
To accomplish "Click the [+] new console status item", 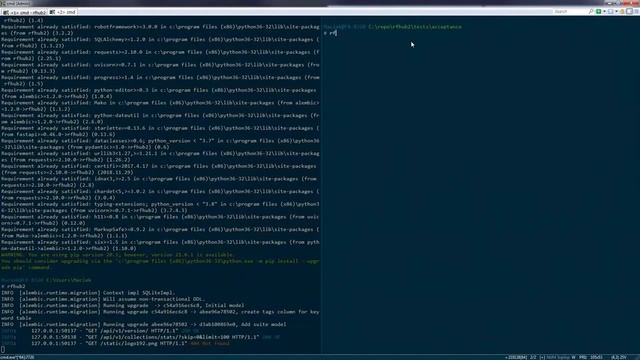I will (x=542, y=357).
